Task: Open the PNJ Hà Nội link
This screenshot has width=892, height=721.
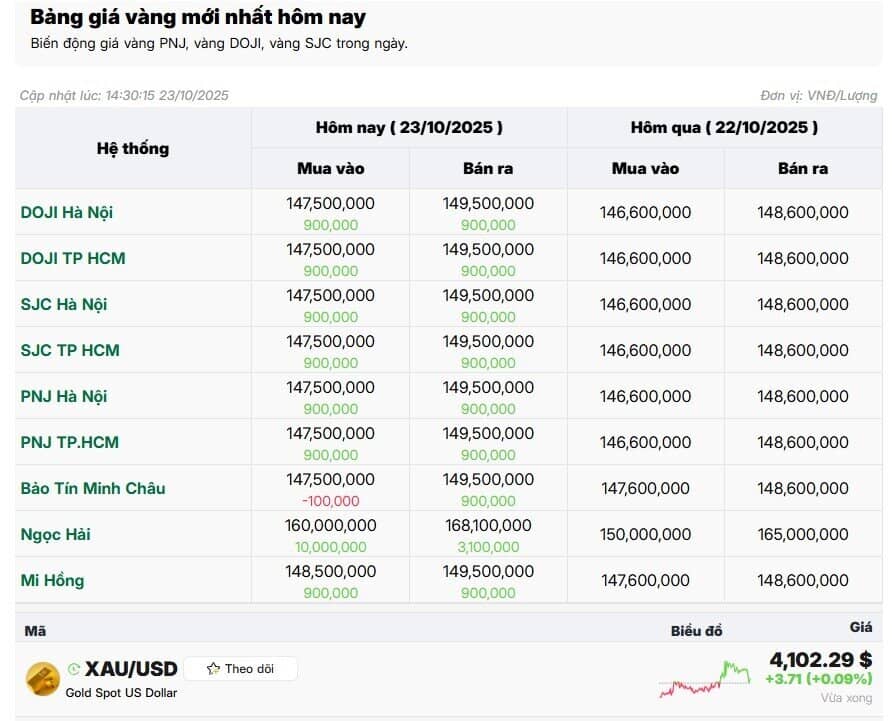Action: click(64, 396)
